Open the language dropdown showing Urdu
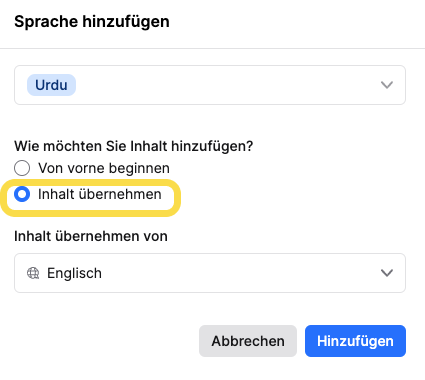425x380 pixels. pos(210,85)
